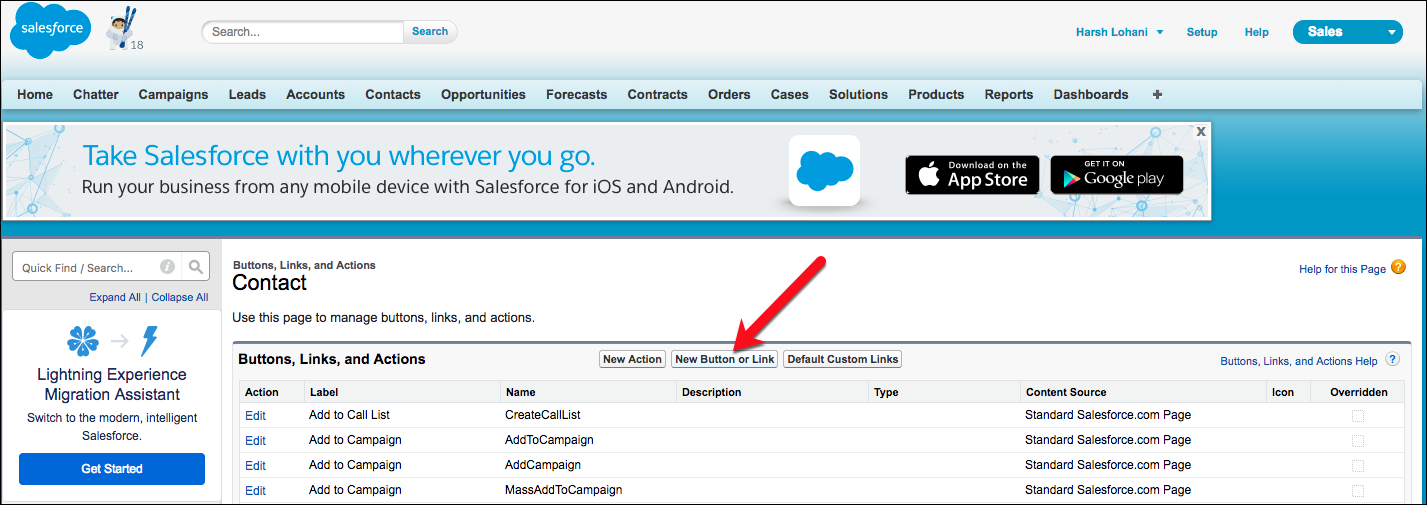Close the mobile app banner with X

coord(1201,131)
